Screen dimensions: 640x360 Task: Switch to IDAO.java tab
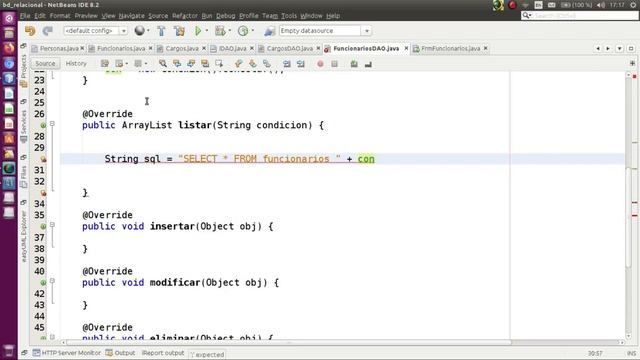tap(232, 49)
